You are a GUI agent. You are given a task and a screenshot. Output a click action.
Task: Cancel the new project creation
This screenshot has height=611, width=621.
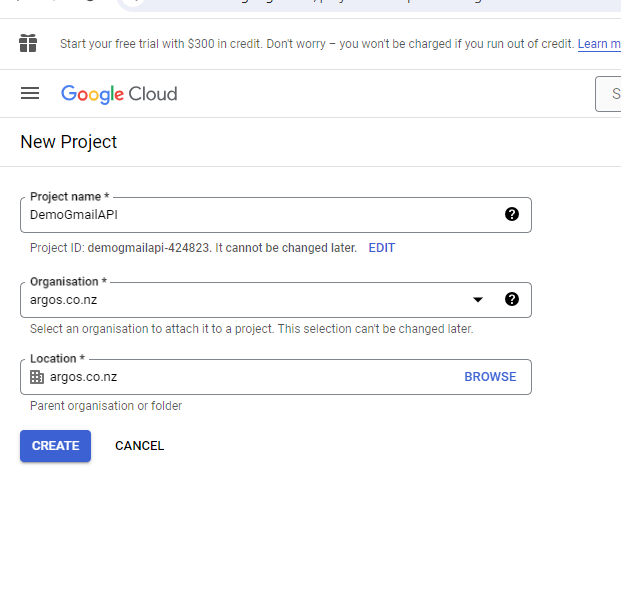pos(139,446)
